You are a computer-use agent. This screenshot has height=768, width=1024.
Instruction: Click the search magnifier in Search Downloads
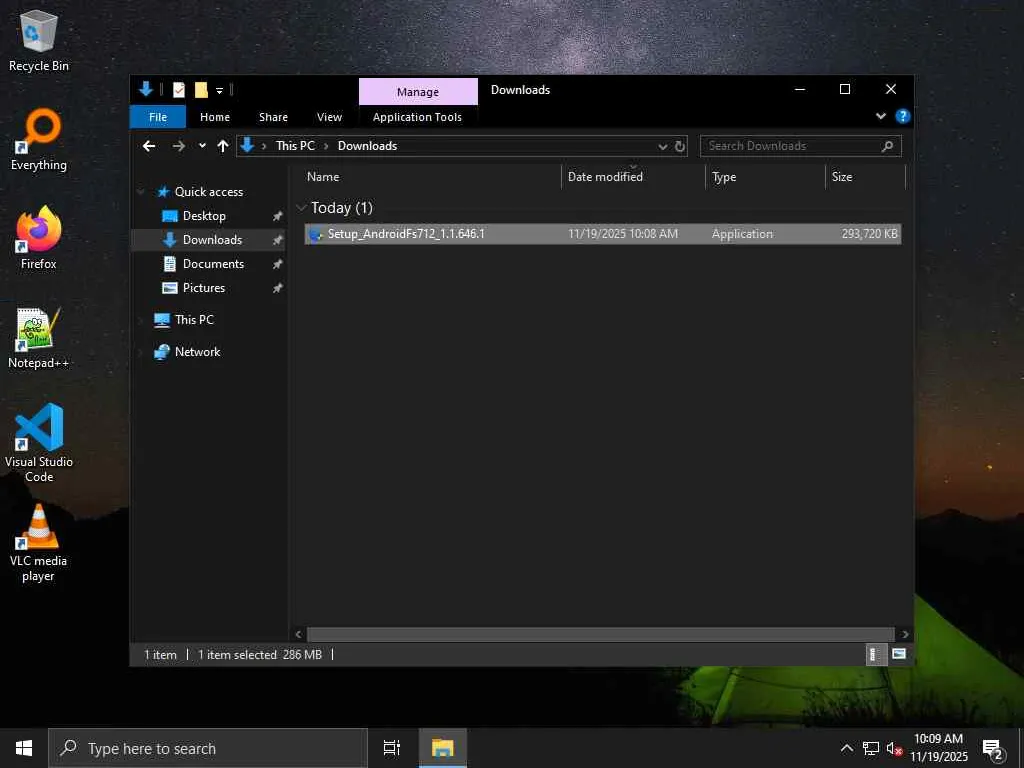tap(887, 146)
